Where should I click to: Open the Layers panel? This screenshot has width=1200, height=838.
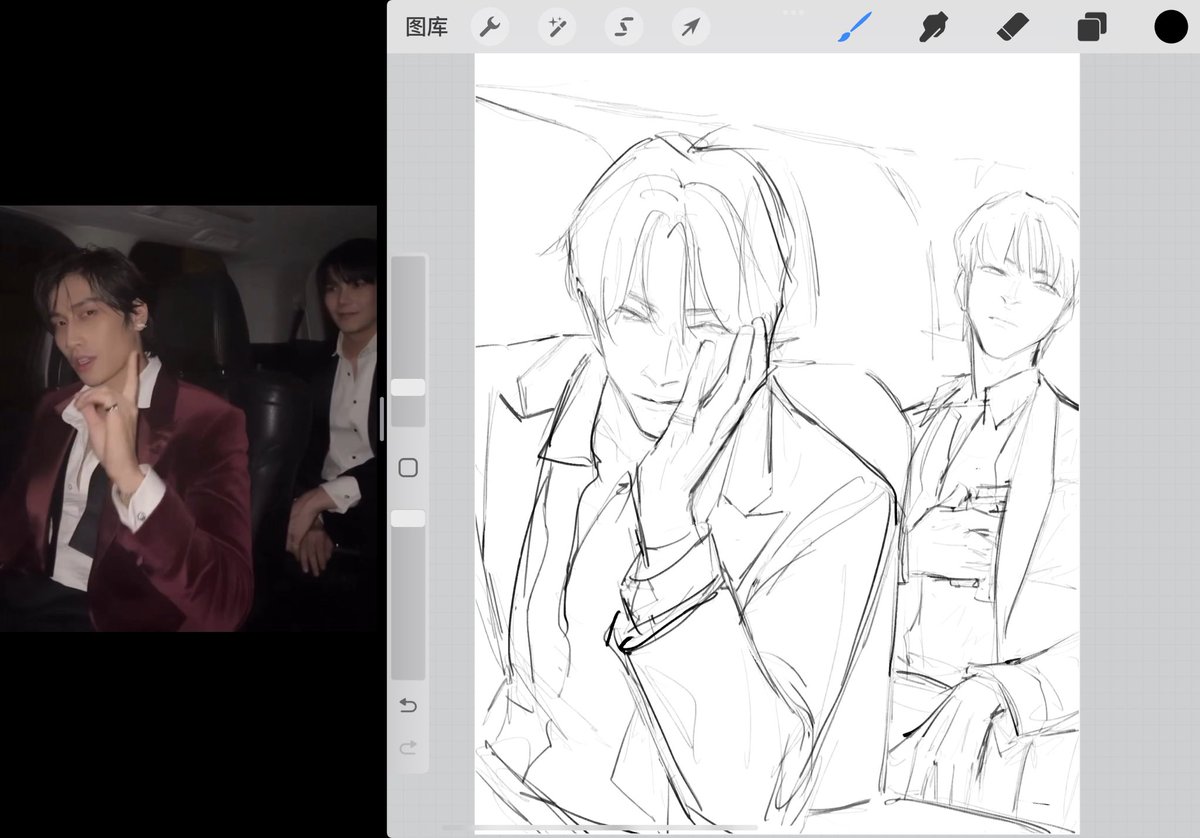(1092, 27)
